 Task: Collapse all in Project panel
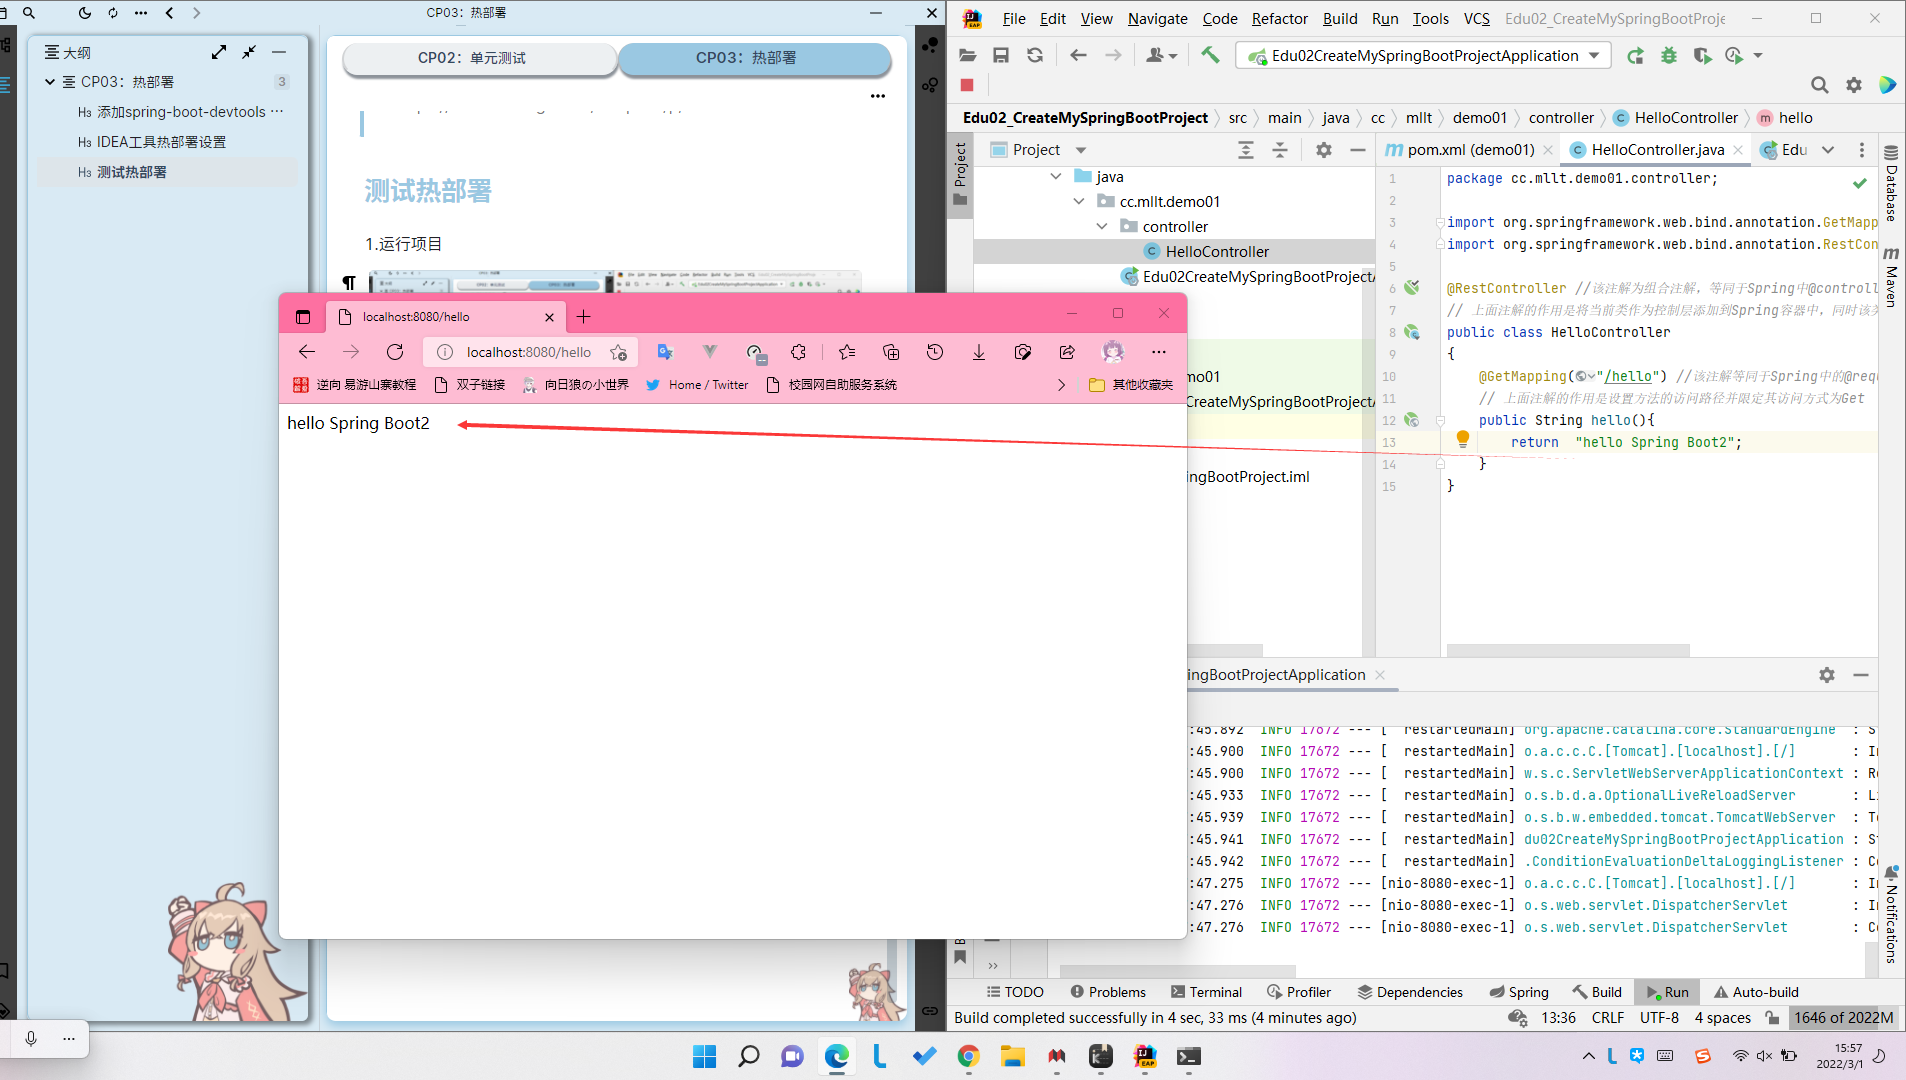[x=1280, y=149]
